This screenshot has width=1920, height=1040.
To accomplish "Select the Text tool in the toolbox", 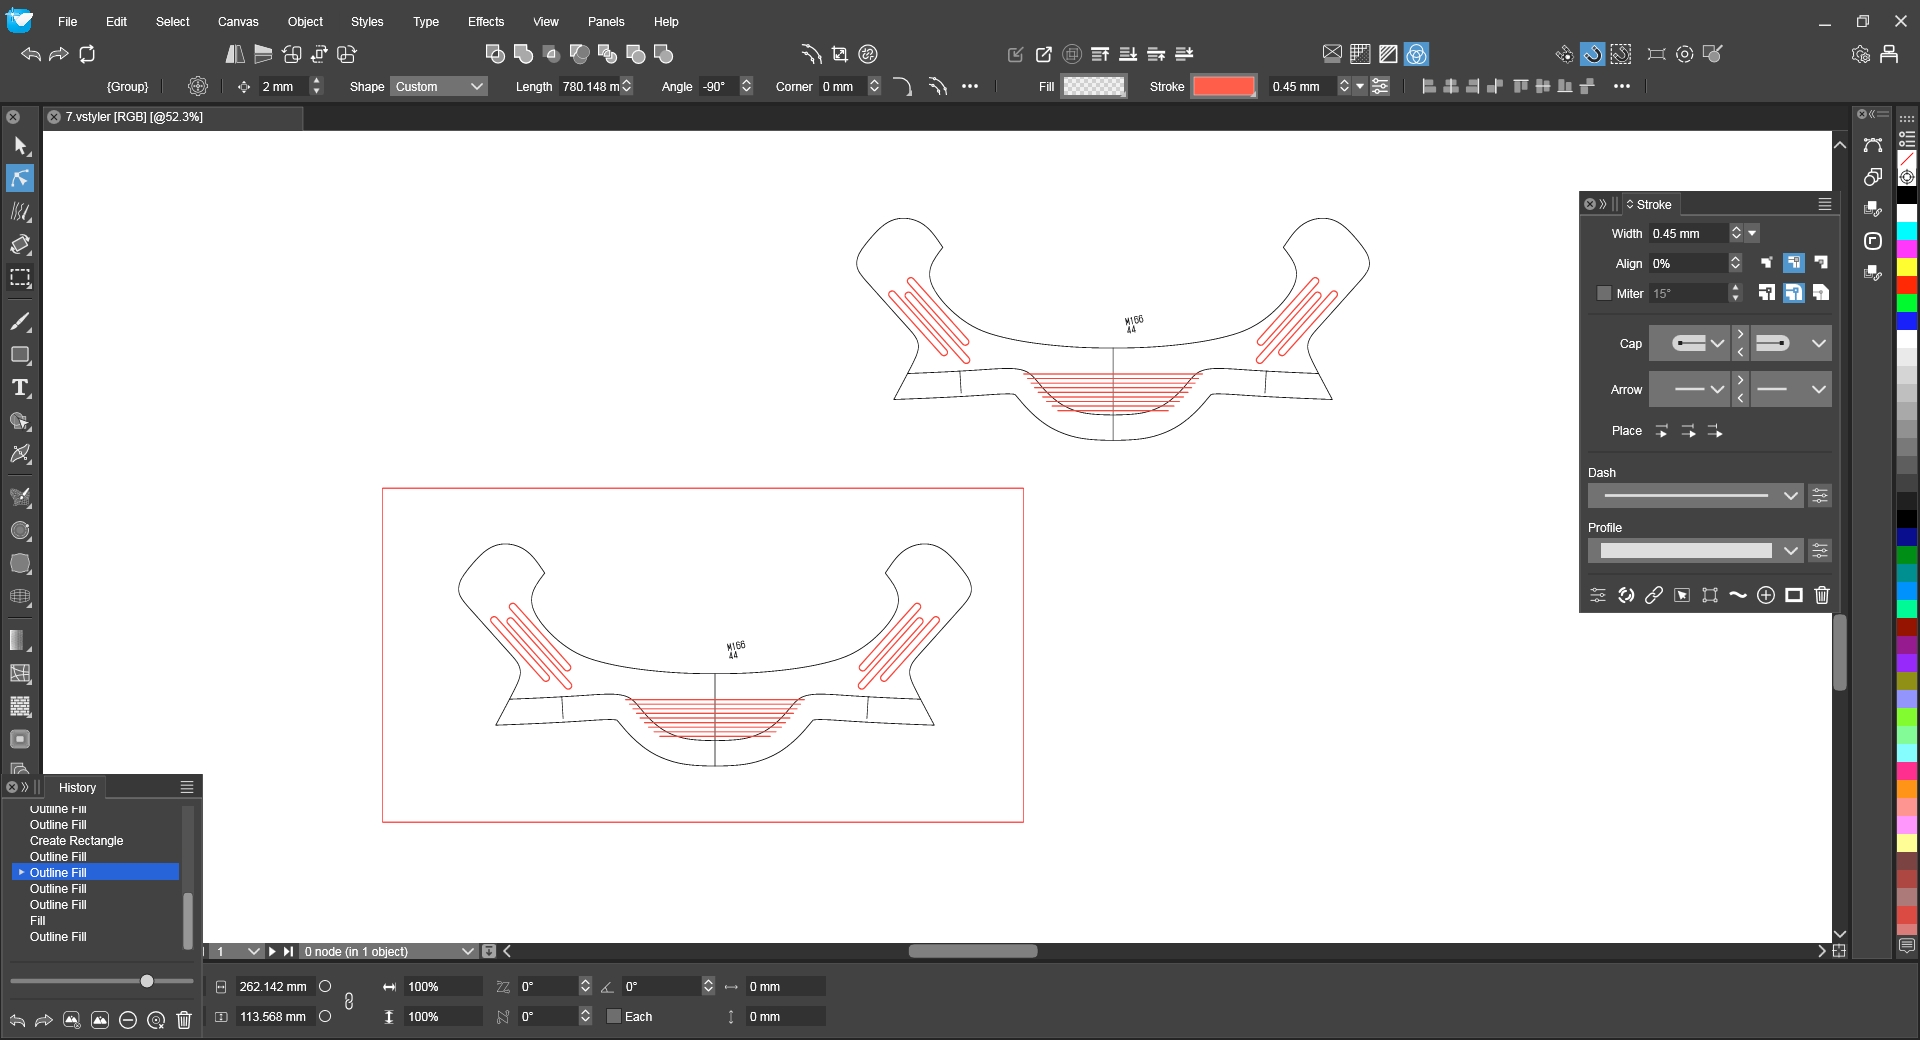I will pyautogui.click(x=20, y=388).
